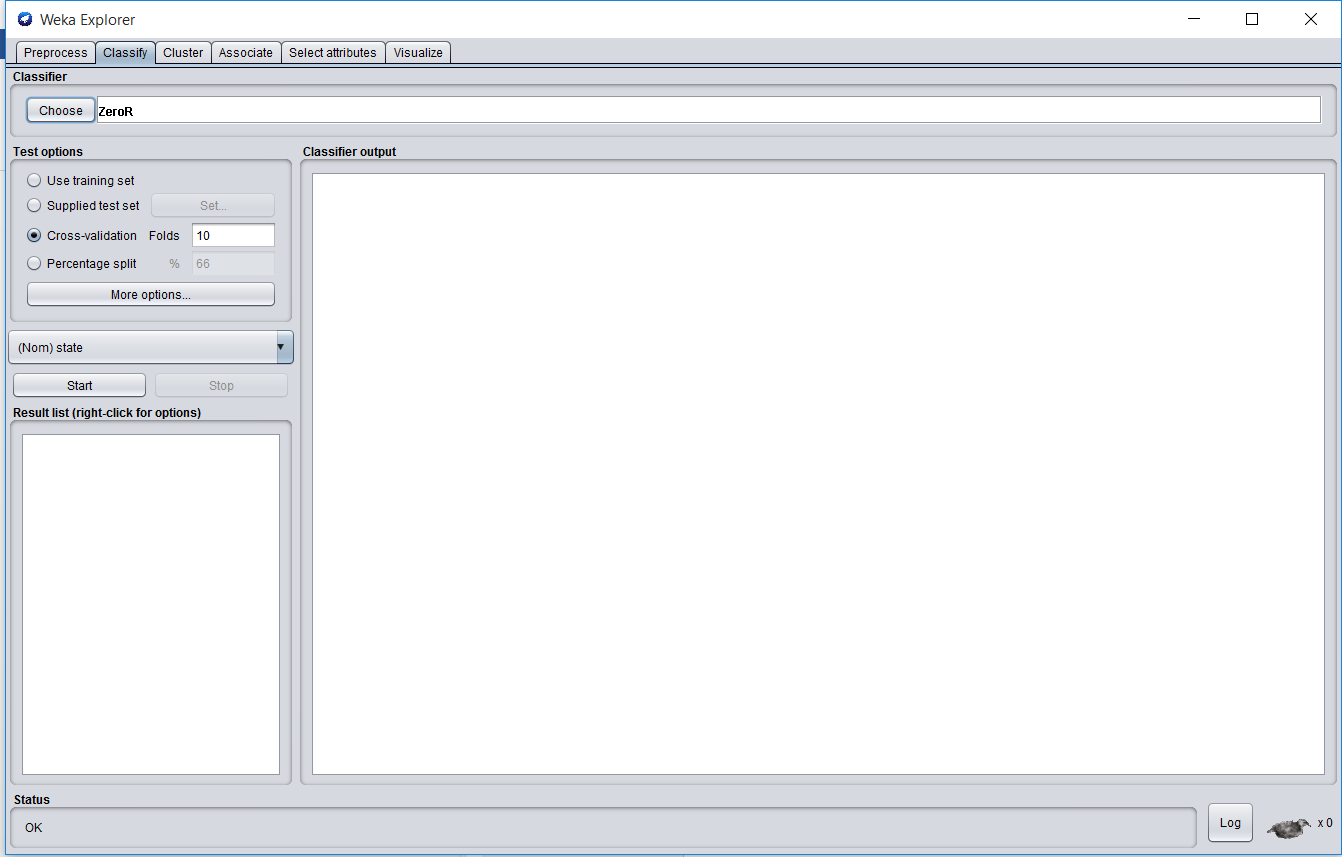Open the Visualize tab

(x=418, y=53)
